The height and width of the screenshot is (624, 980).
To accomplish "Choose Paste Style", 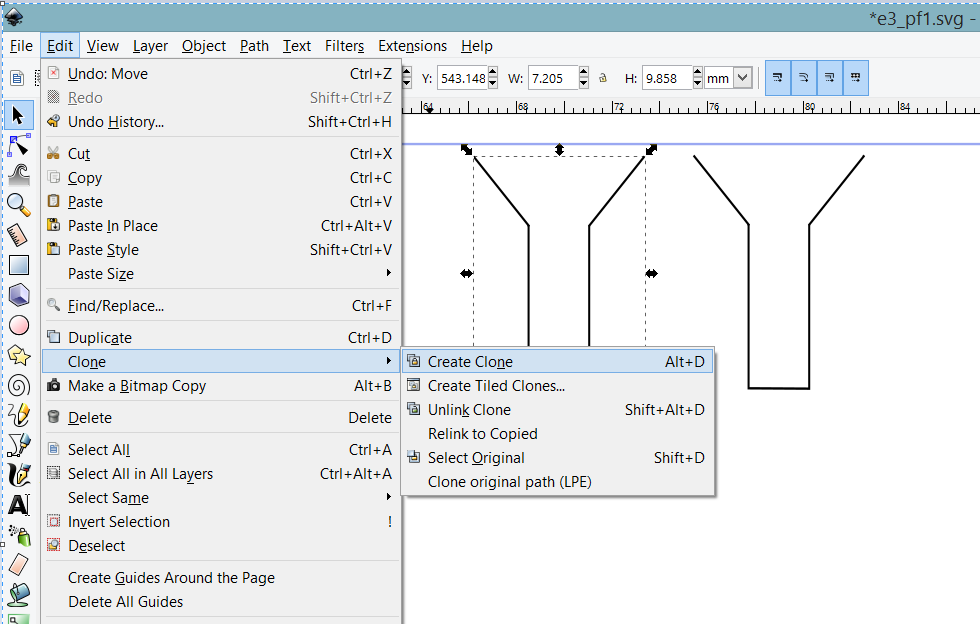I will point(221,249).
